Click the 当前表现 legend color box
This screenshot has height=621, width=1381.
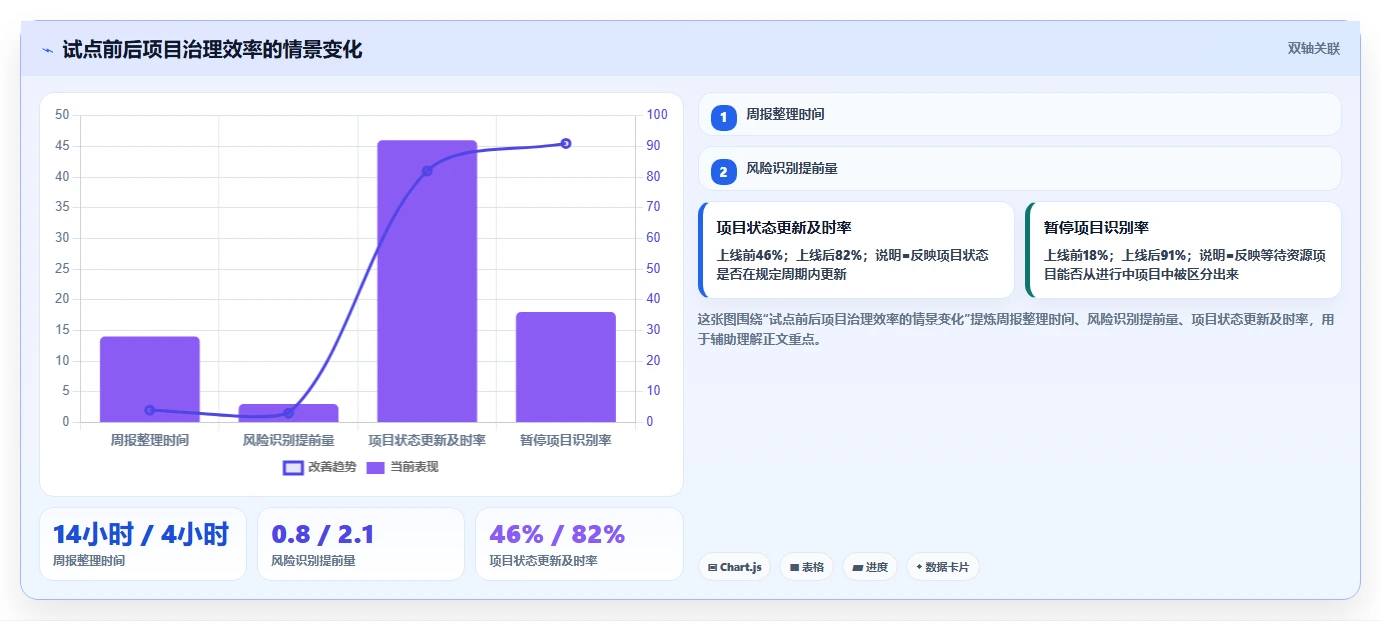(376, 467)
